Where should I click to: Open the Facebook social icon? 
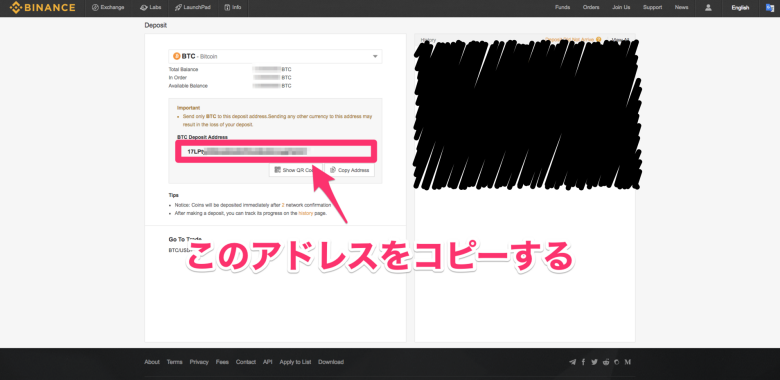(584, 362)
